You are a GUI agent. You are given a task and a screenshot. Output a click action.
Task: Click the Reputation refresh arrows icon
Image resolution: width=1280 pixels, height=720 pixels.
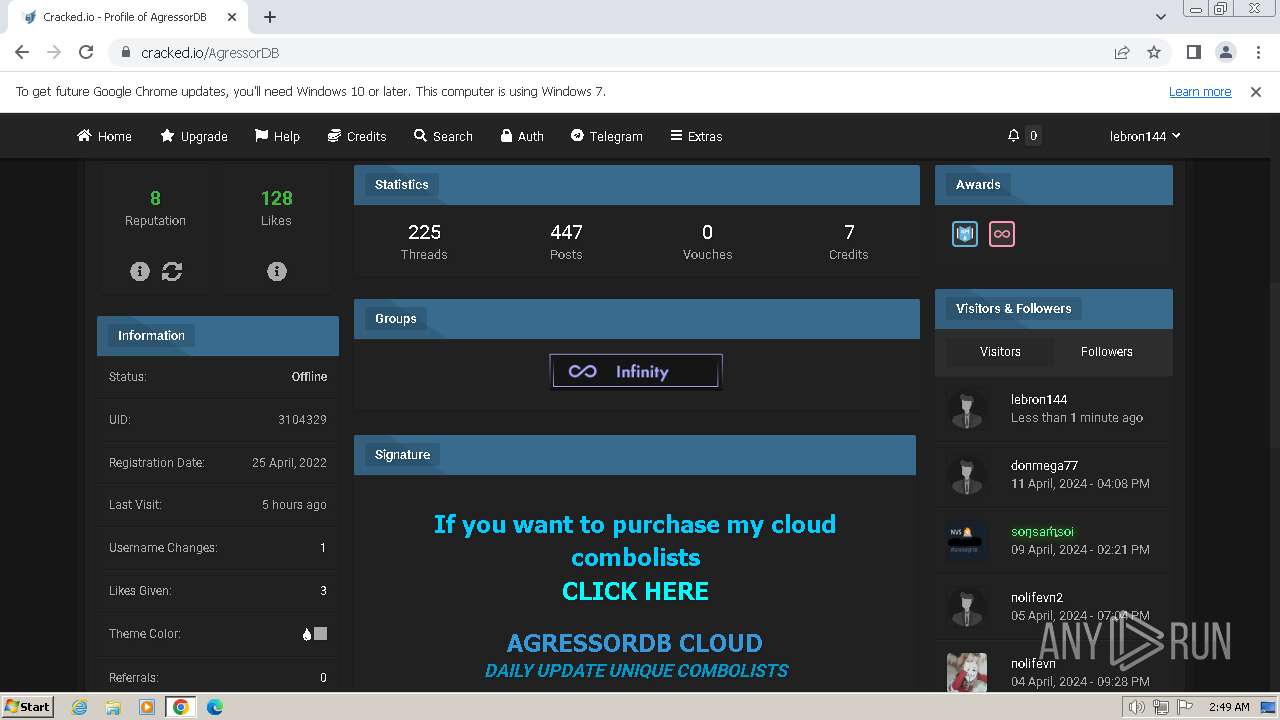[x=172, y=271]
